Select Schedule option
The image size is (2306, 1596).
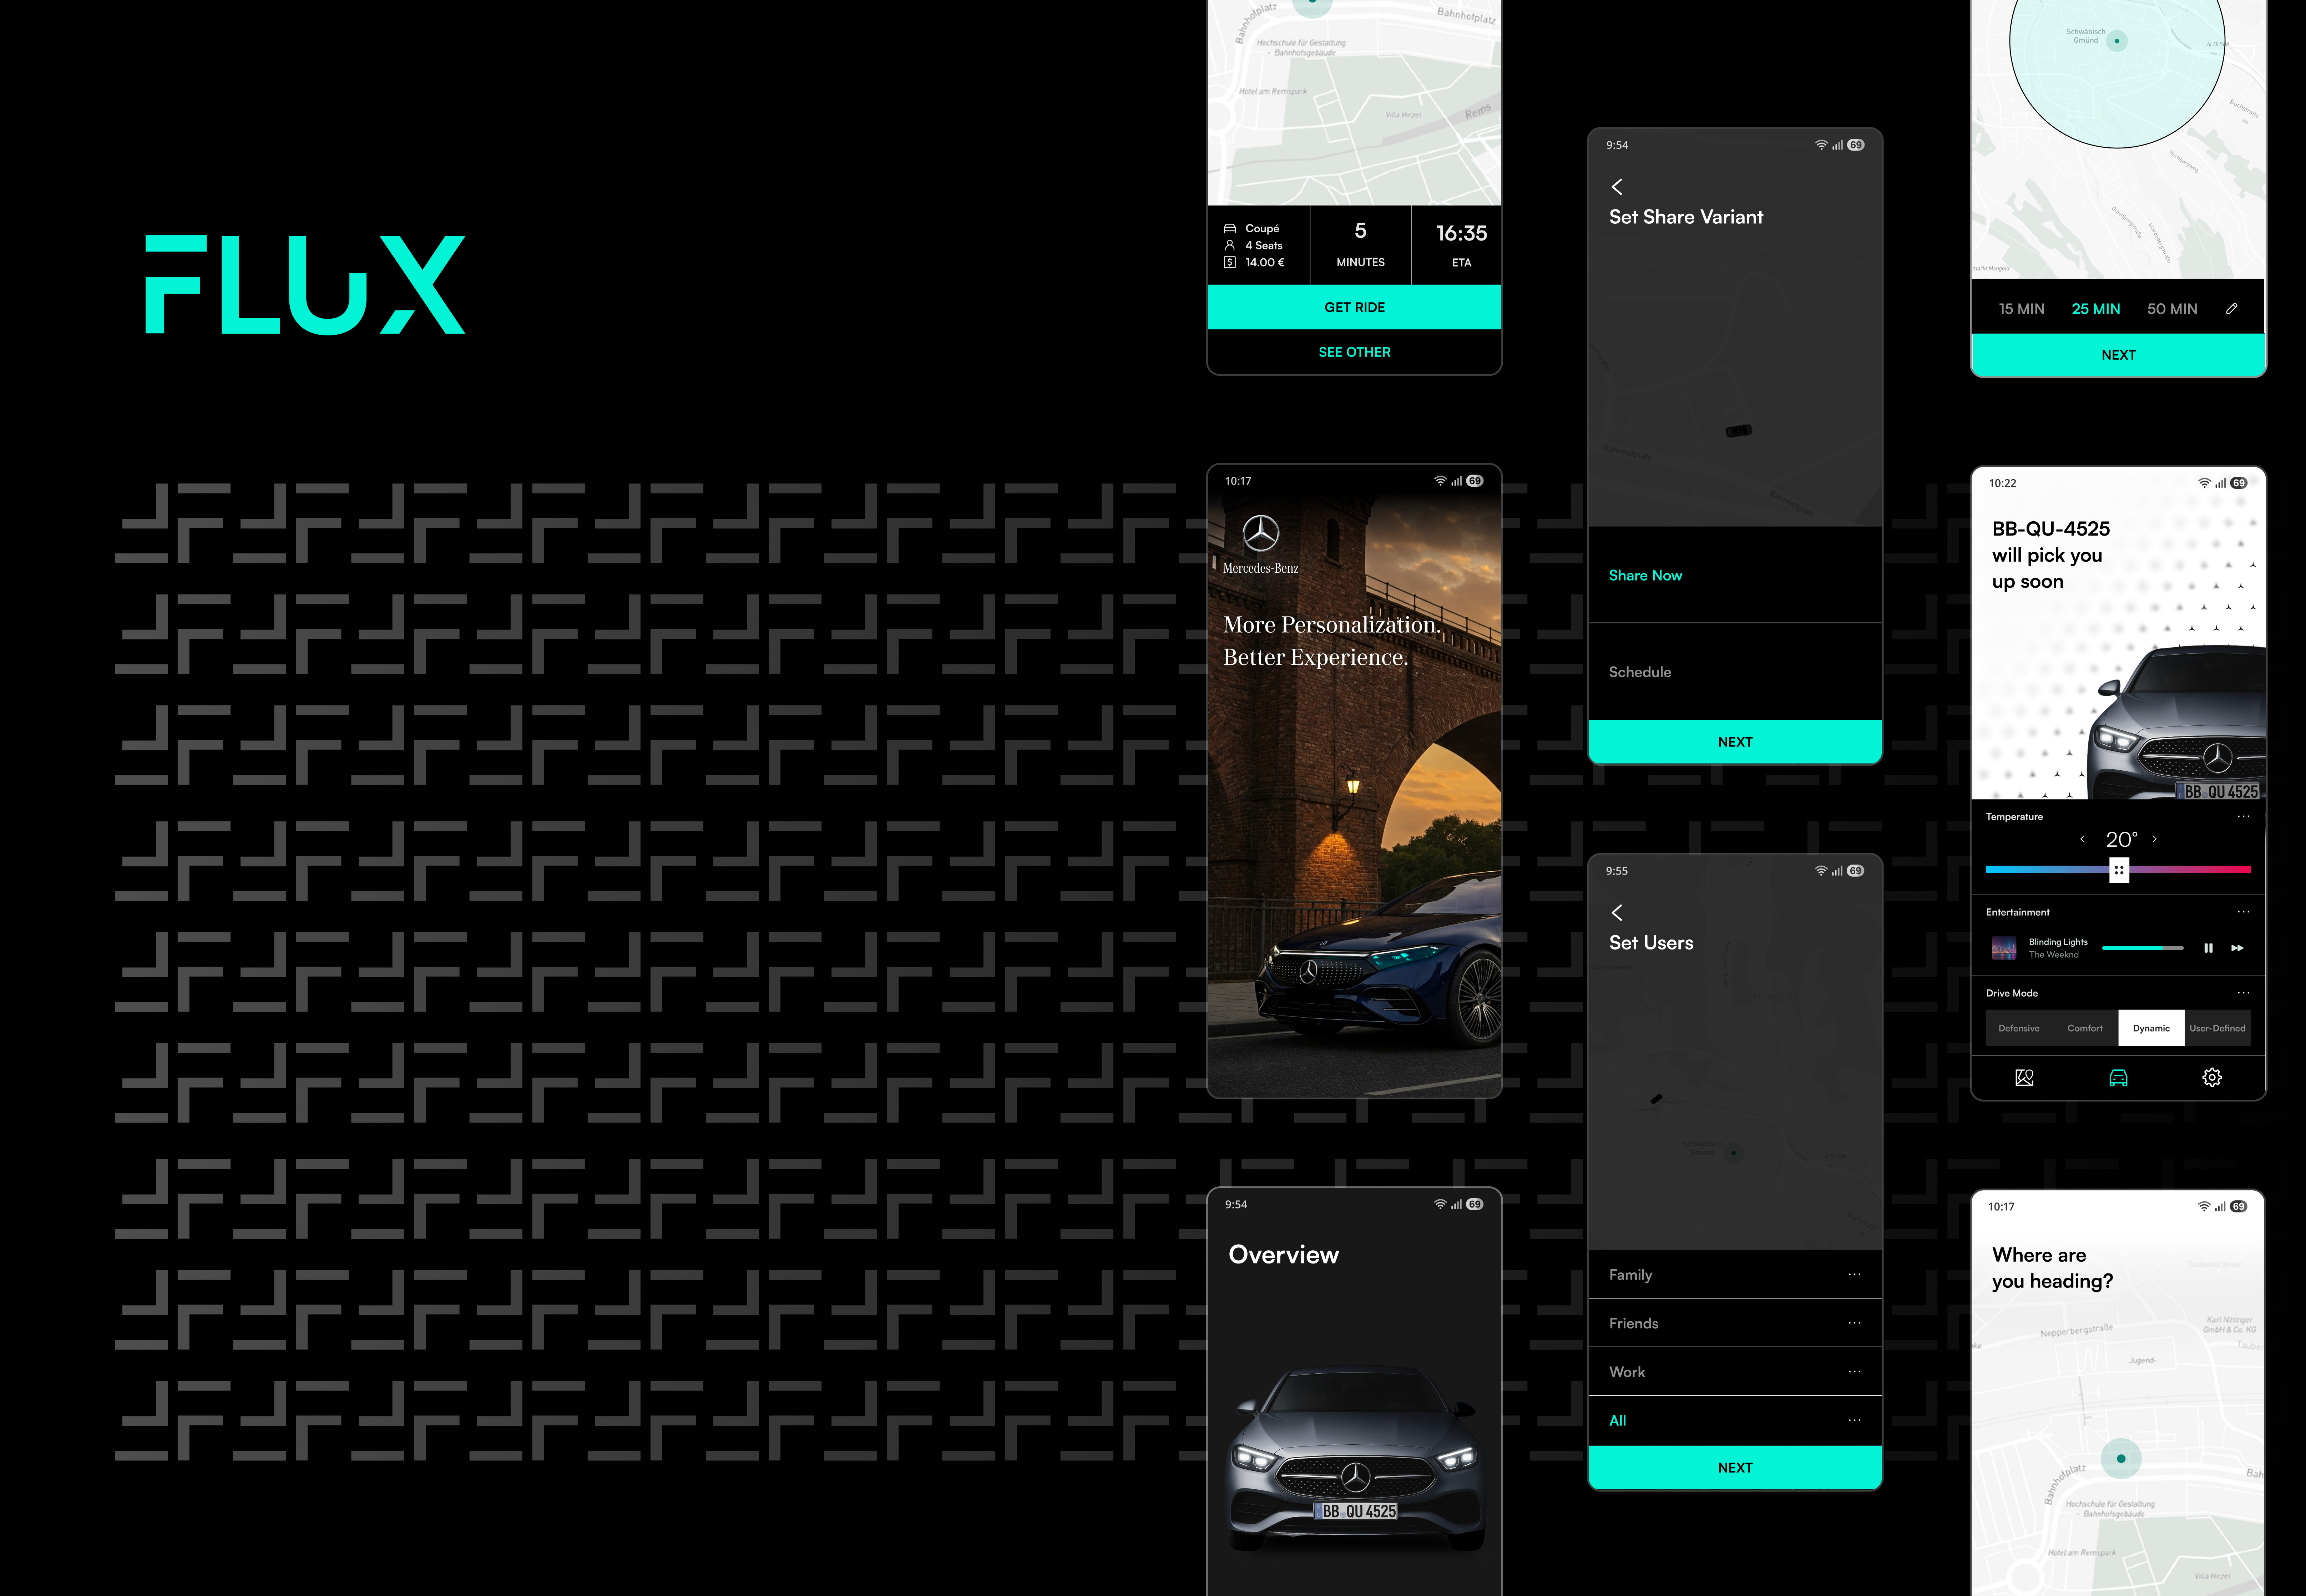[1735, 672]
